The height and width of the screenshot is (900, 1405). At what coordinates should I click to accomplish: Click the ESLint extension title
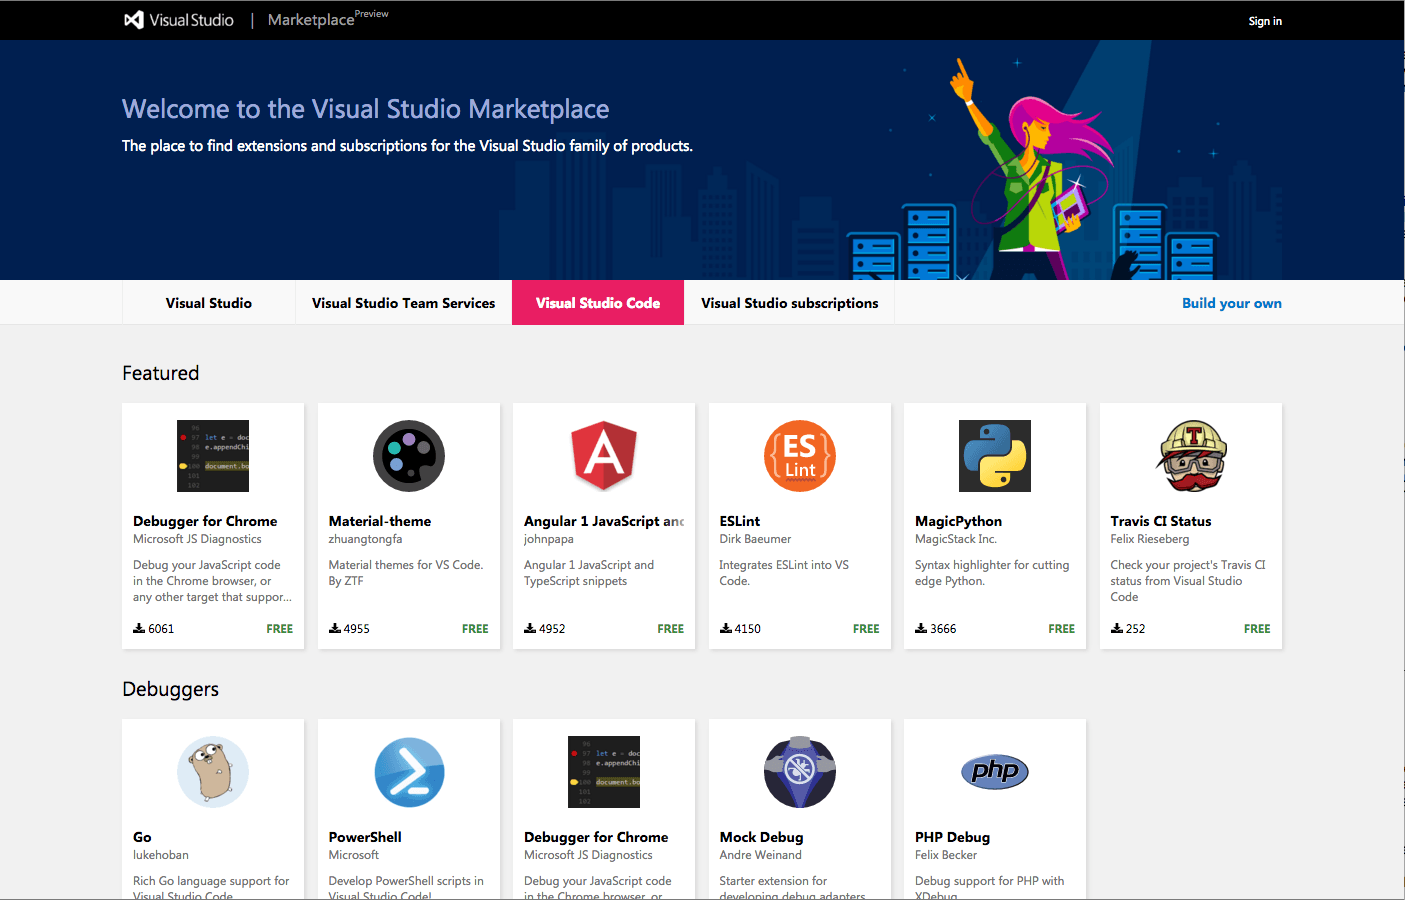pyautogui.click(x=740, y=521)
